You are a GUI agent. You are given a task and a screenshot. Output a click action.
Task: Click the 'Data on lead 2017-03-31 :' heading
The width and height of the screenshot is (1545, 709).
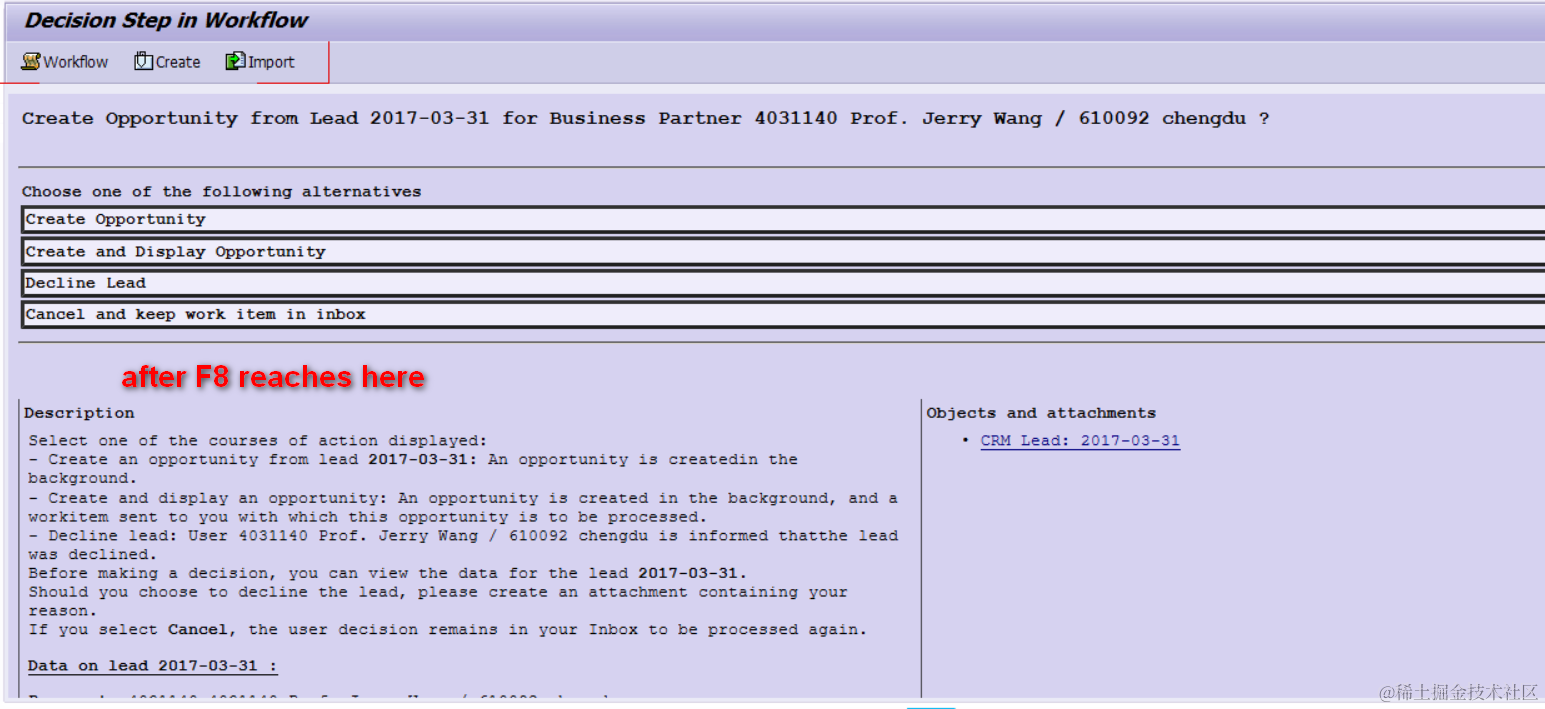[x=153, y=666]
